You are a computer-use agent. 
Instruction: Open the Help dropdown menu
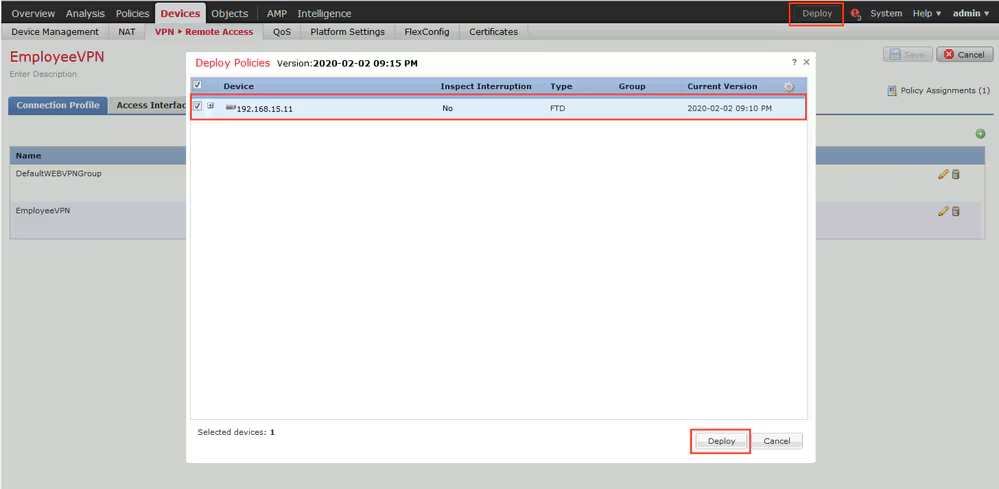point(926,14)
